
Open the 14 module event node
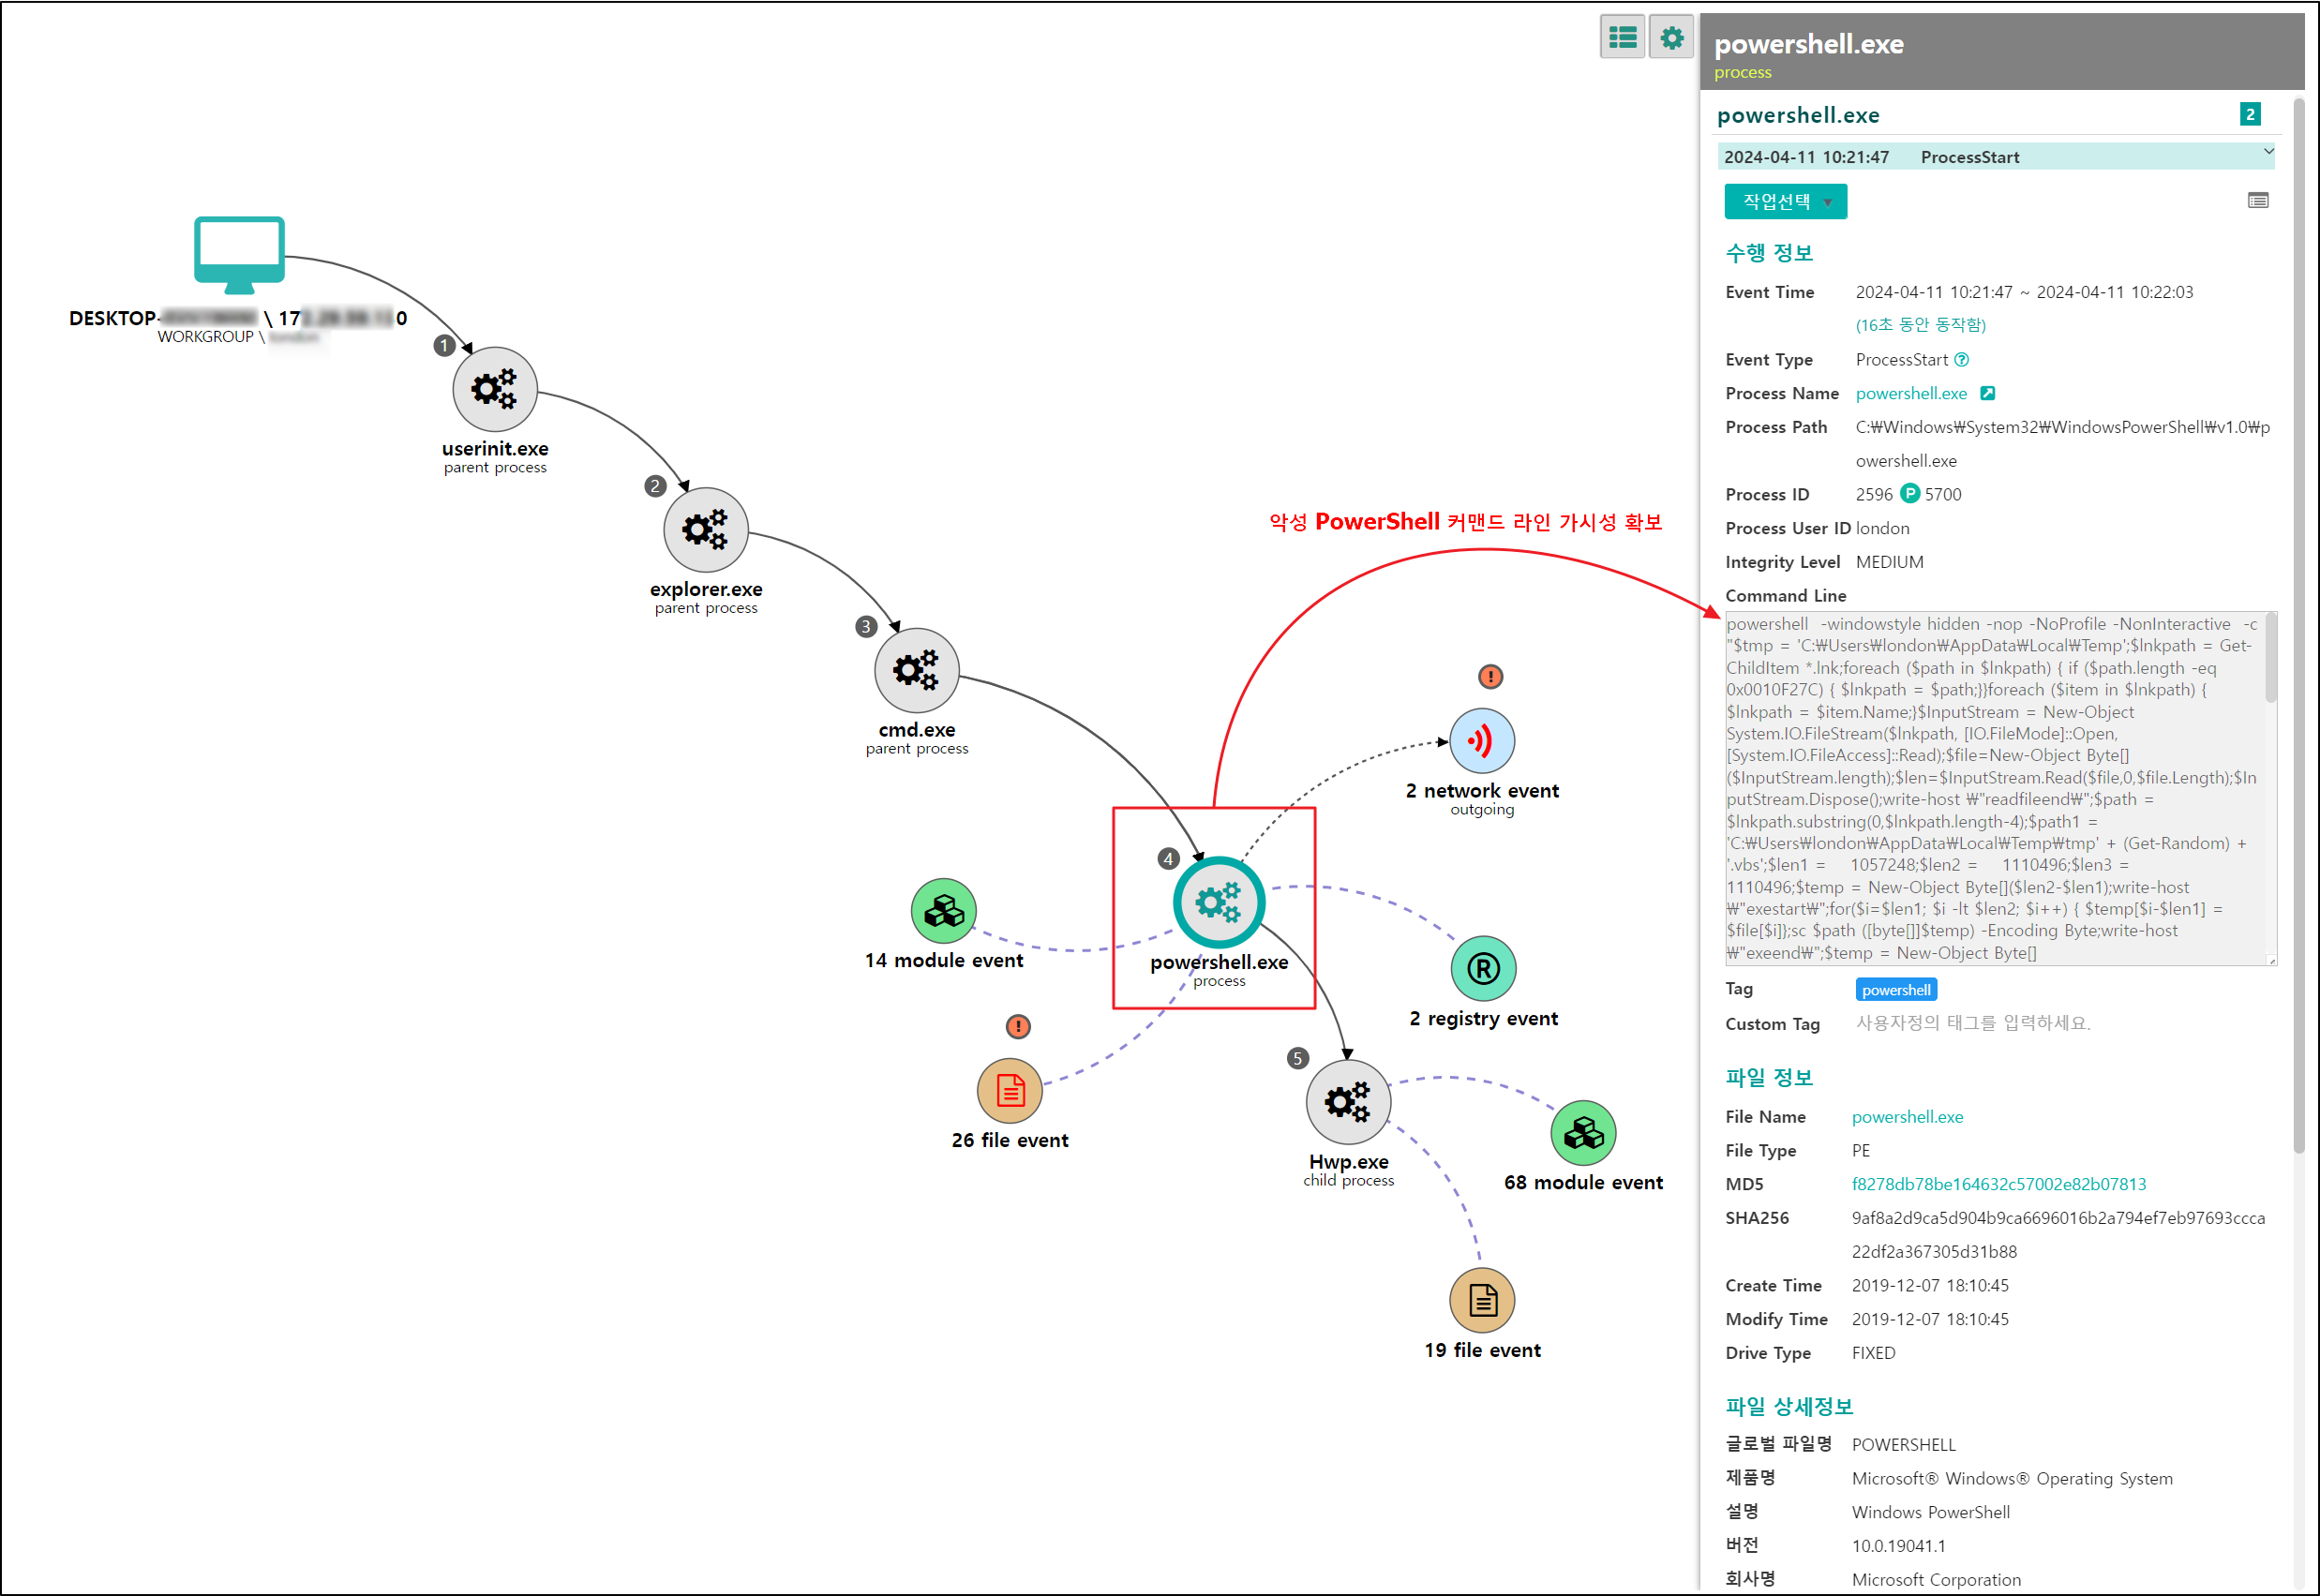coord(944,911)
